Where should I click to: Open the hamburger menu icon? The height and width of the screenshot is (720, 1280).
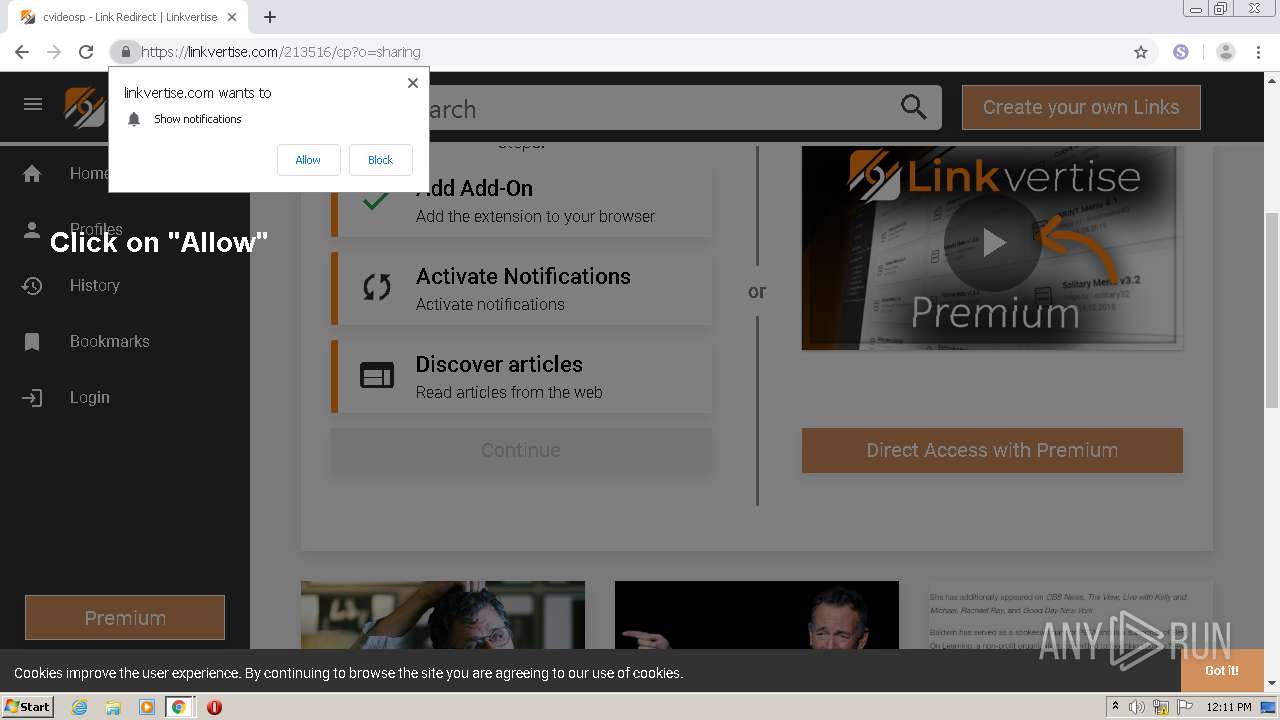[33, 104]
